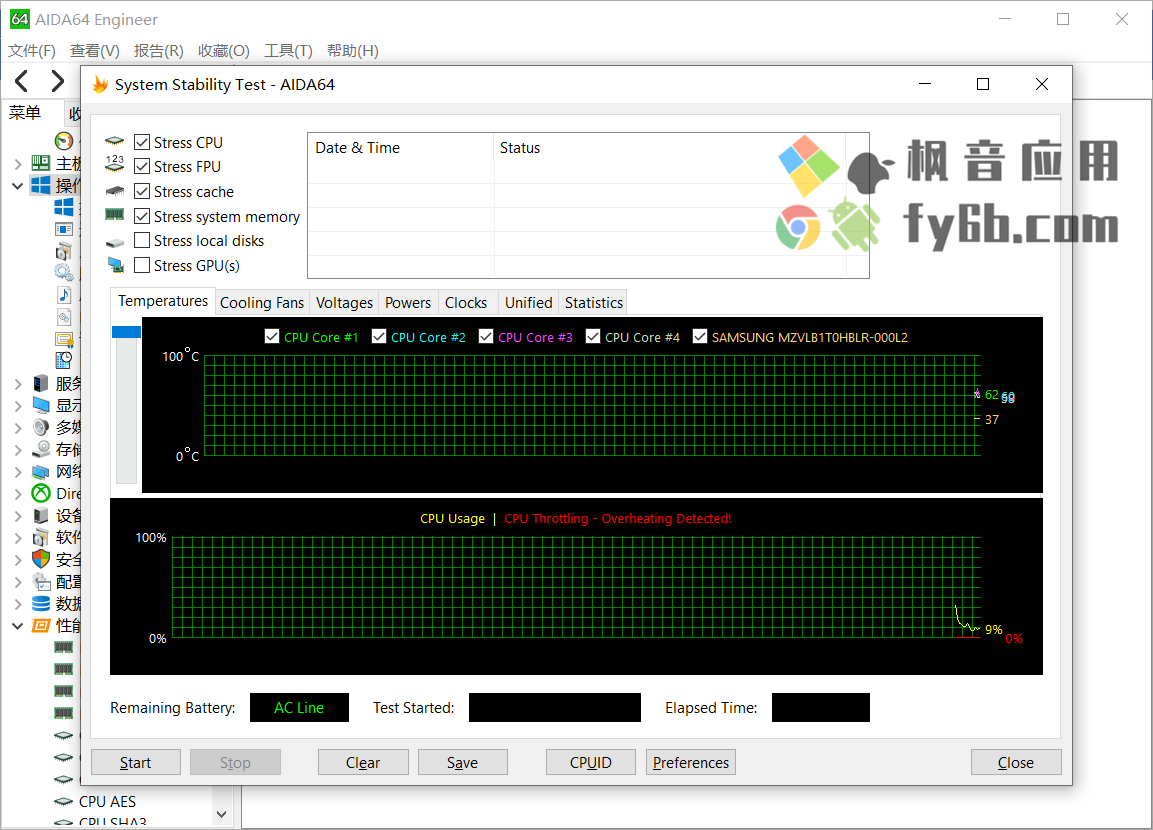Click the Save button
The width and height of the screenshot is (1153, 830).
click(x=463, y=762)
